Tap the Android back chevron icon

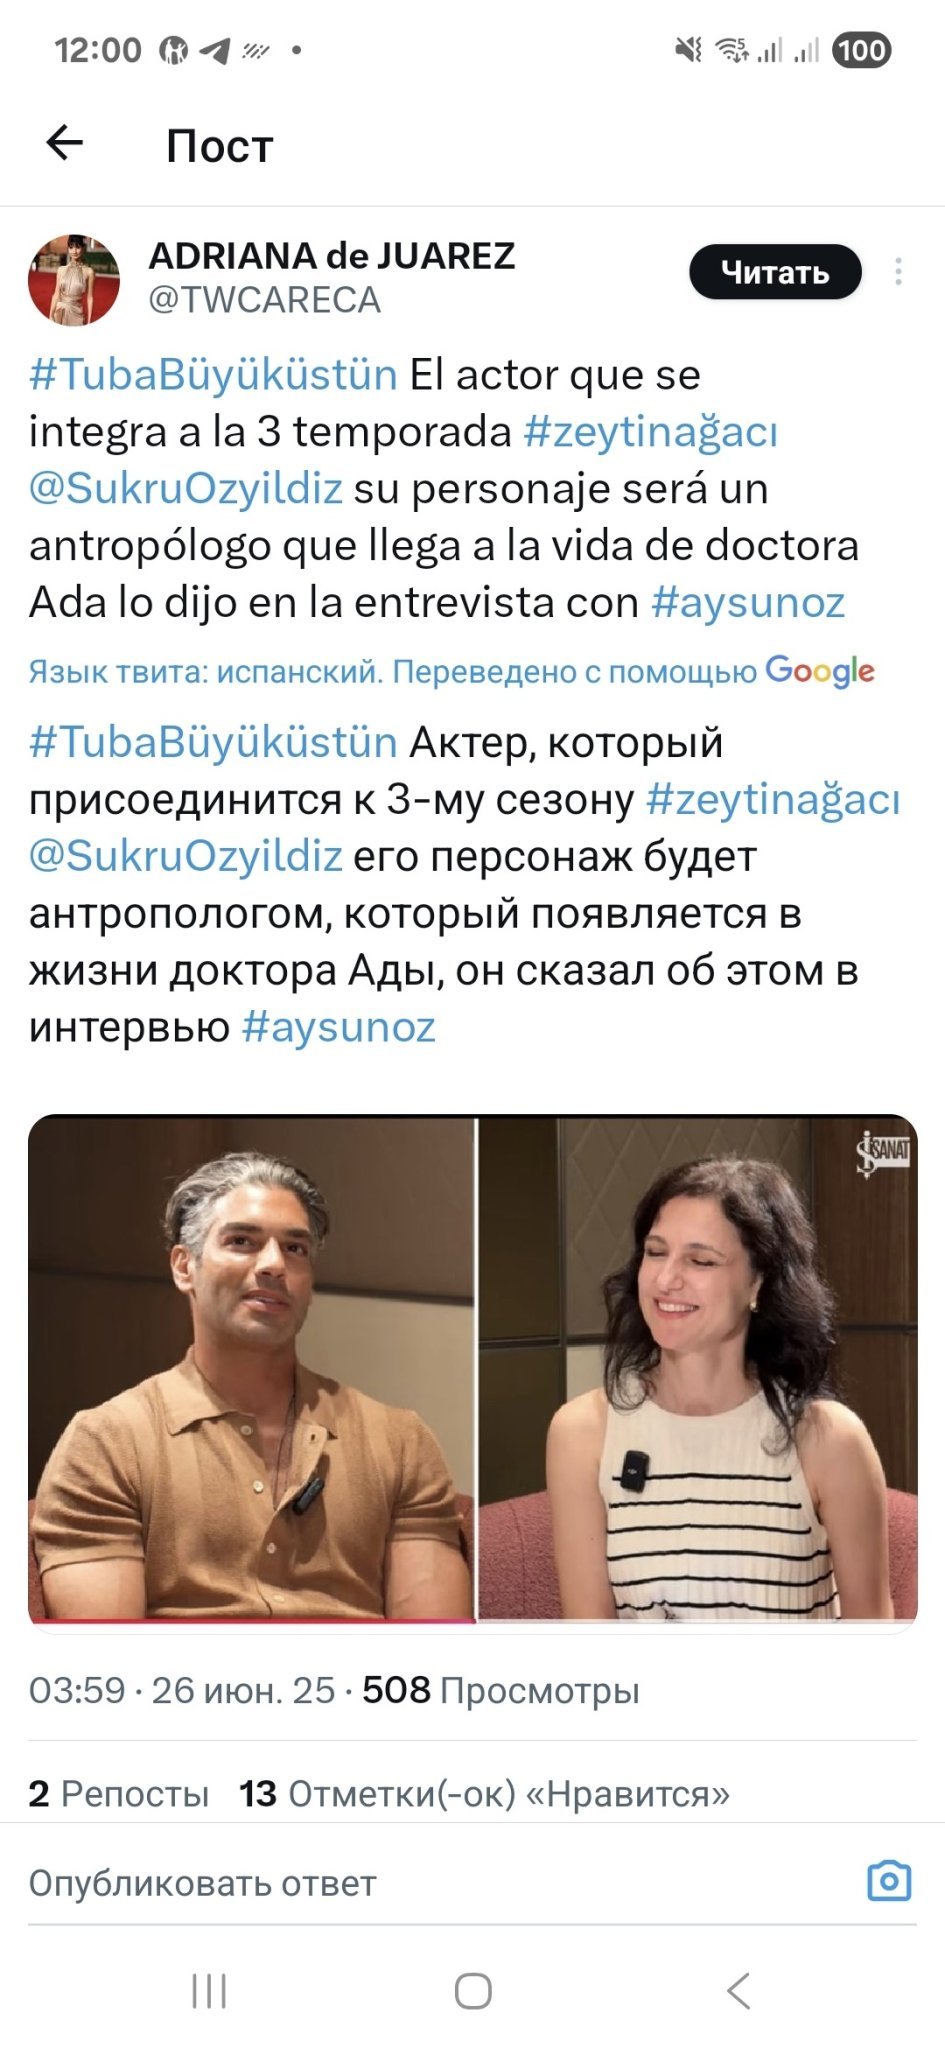738,1991
